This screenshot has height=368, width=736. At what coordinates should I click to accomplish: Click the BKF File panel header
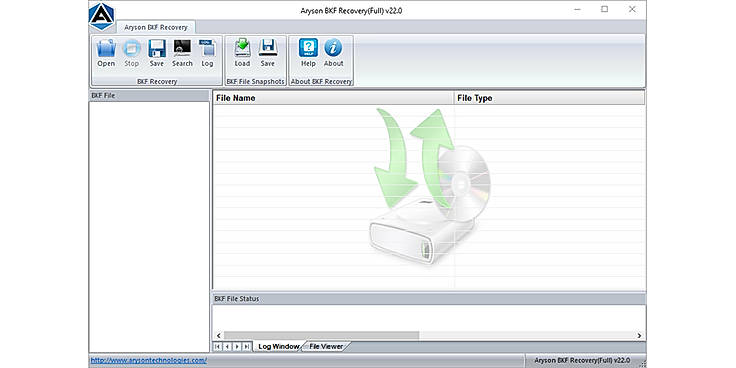[x=149, y=95]
